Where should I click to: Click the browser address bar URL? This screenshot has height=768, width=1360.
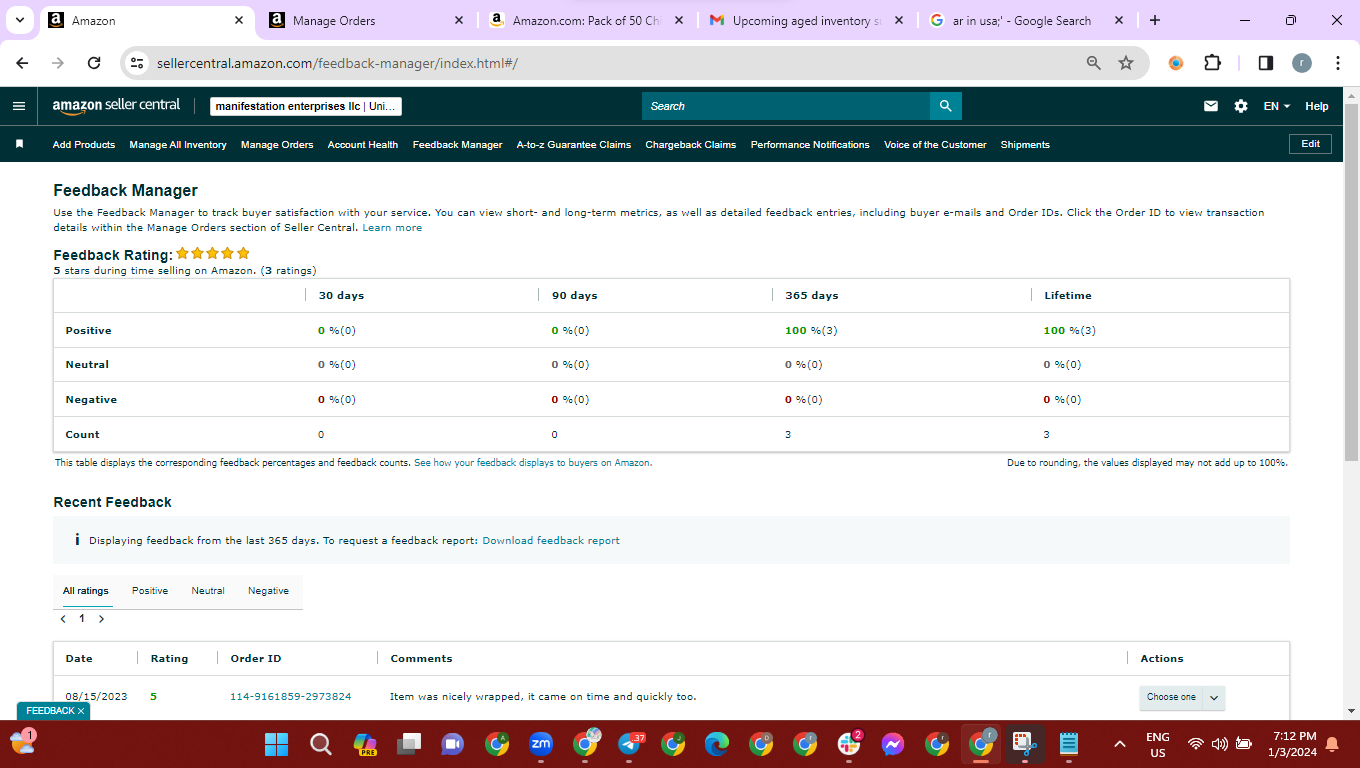click(x=337, y=63)
